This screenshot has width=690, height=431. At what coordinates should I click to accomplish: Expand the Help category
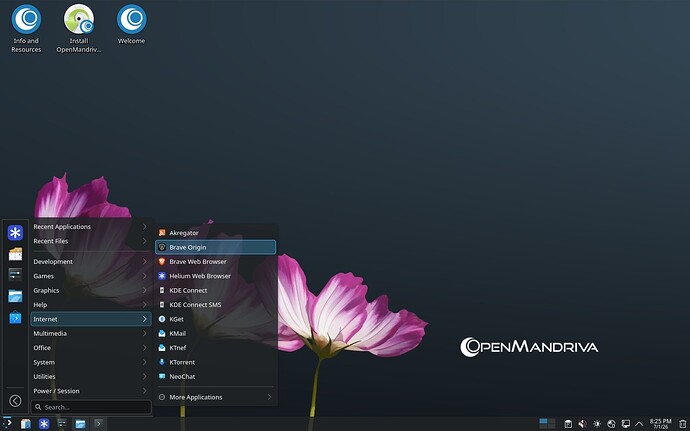click(91, 305)
